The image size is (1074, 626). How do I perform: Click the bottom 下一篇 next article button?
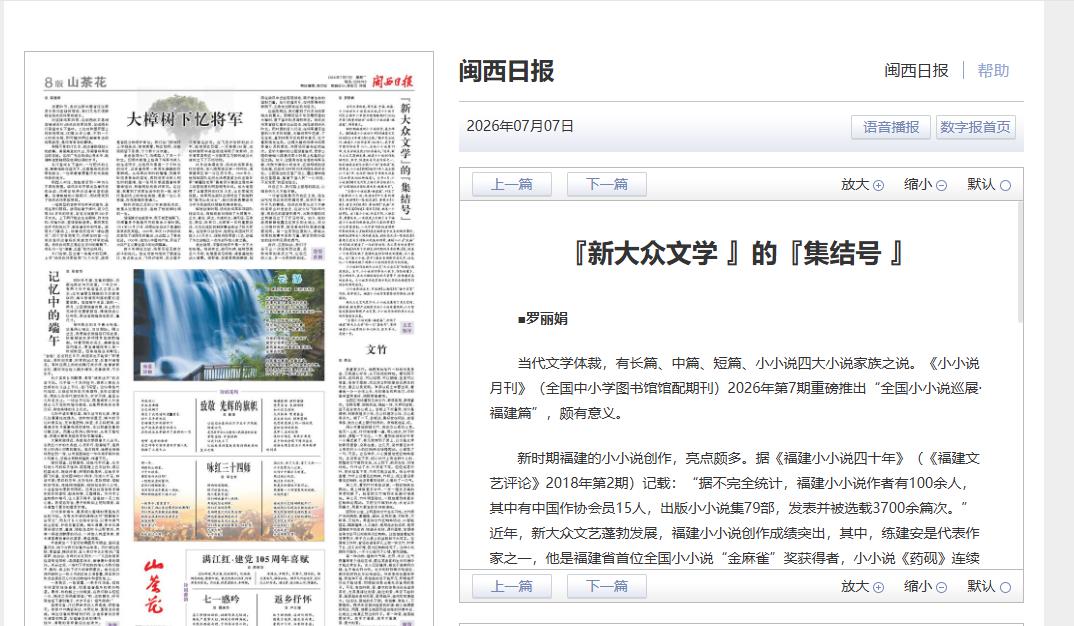(607, 586)
